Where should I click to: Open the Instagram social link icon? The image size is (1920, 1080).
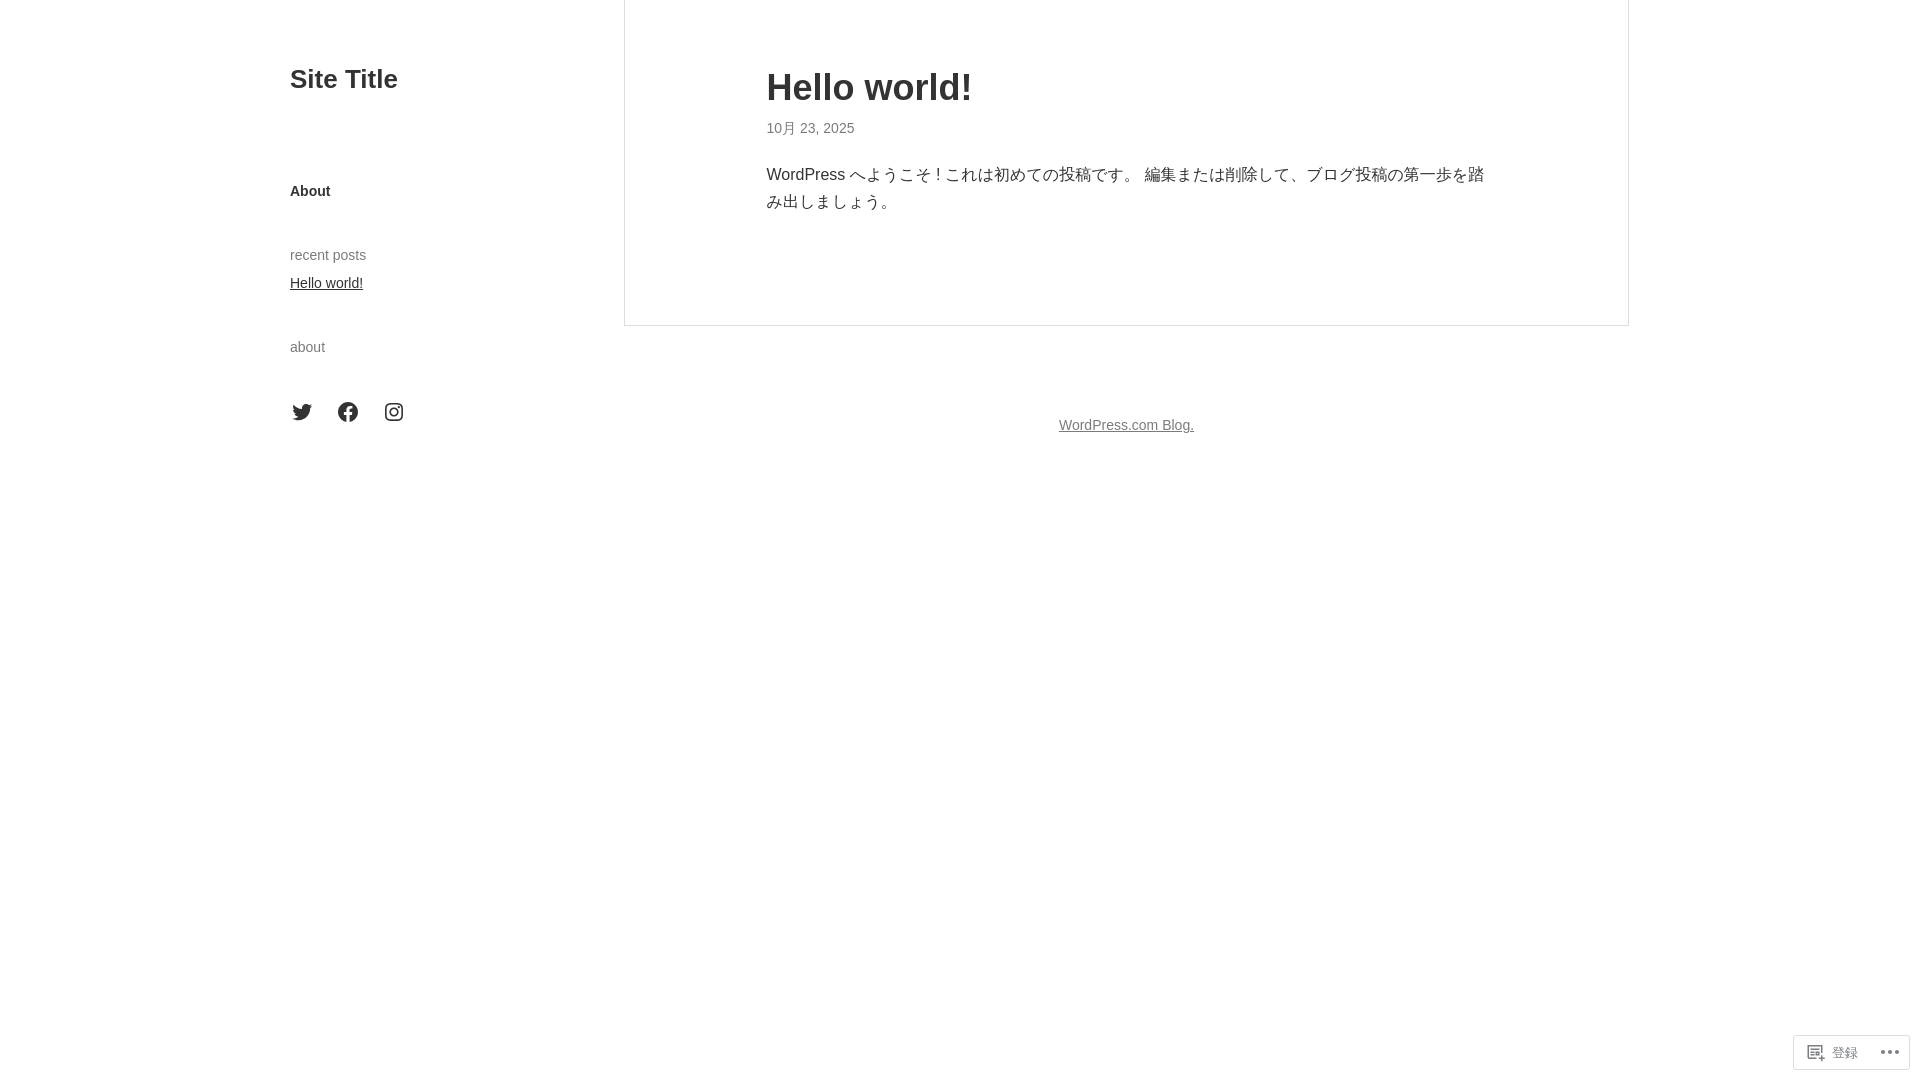[x=394, y=412]
